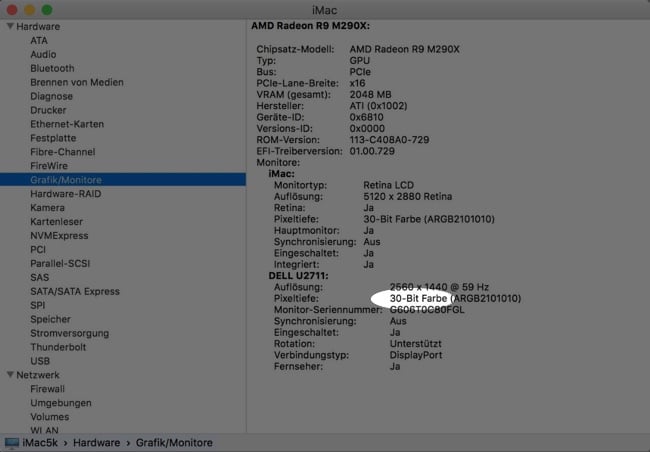The image size is (650, 452).
Task: Click EFI-Treiberversion value 01.00.729
Action: point(372,151)
